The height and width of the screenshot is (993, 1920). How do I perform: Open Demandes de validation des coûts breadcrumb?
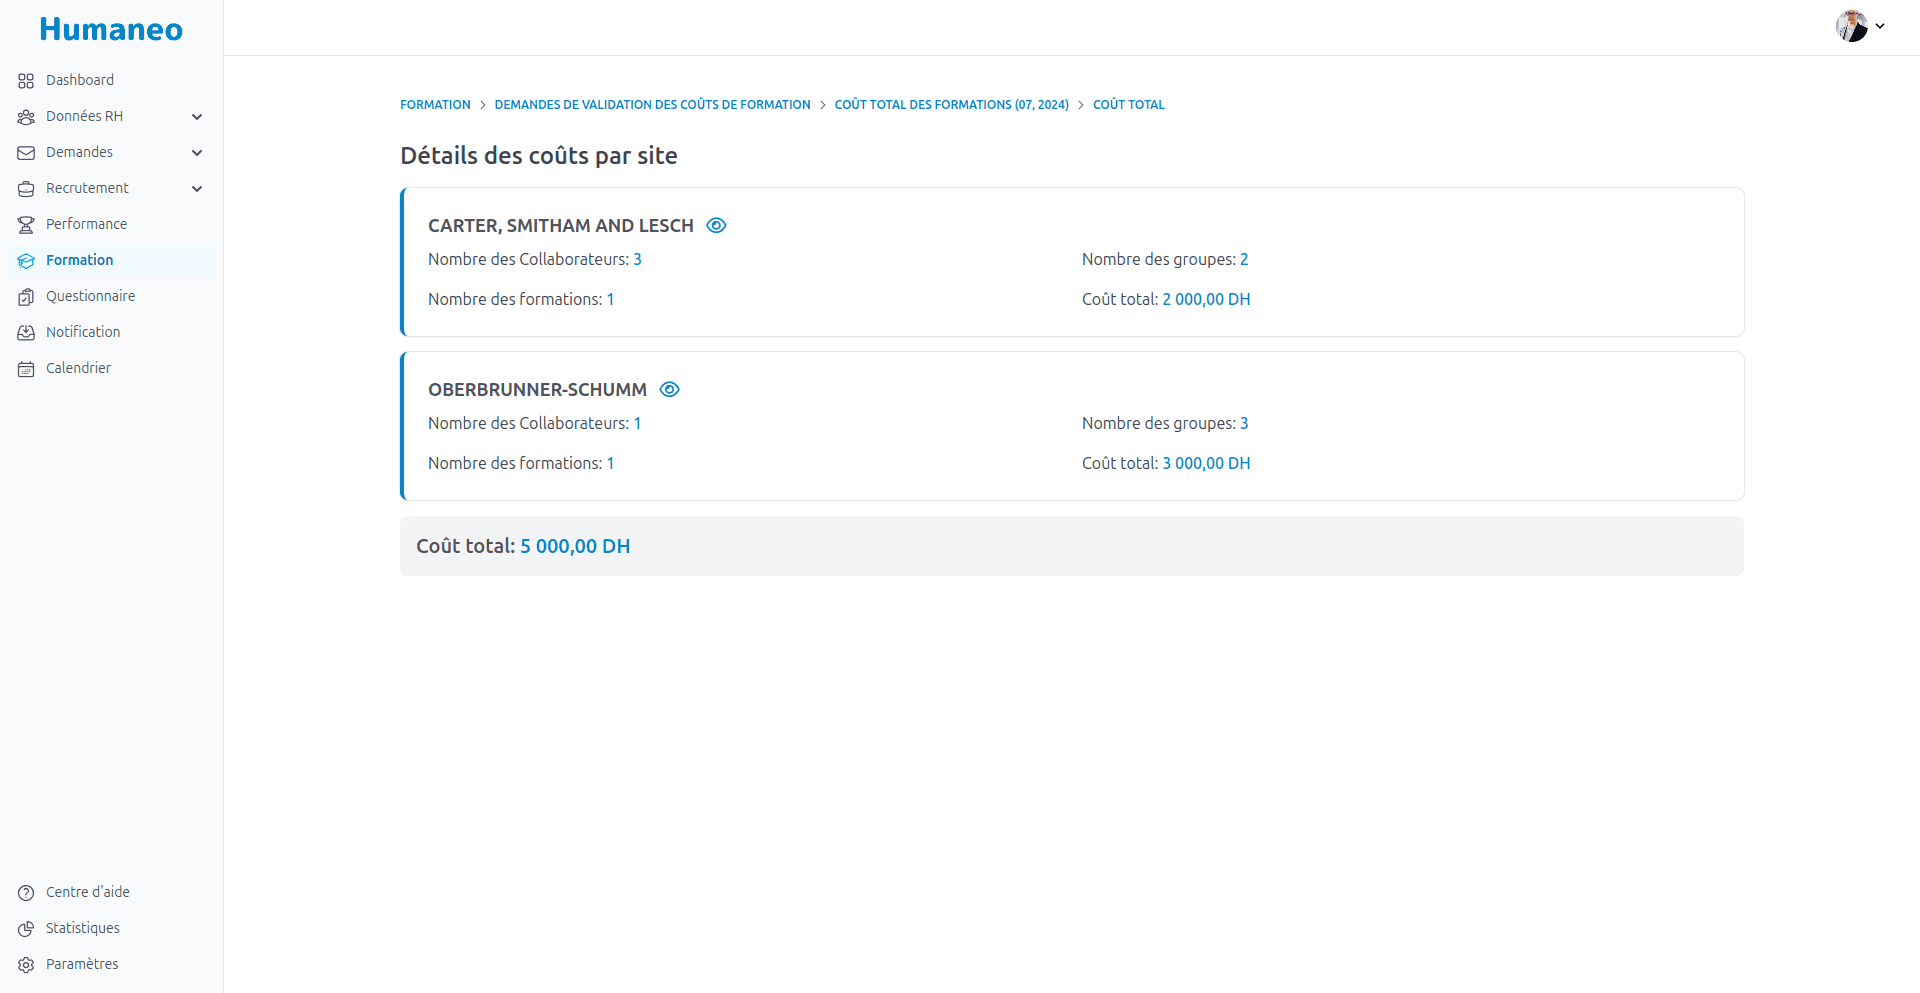[x=652, y=105]
